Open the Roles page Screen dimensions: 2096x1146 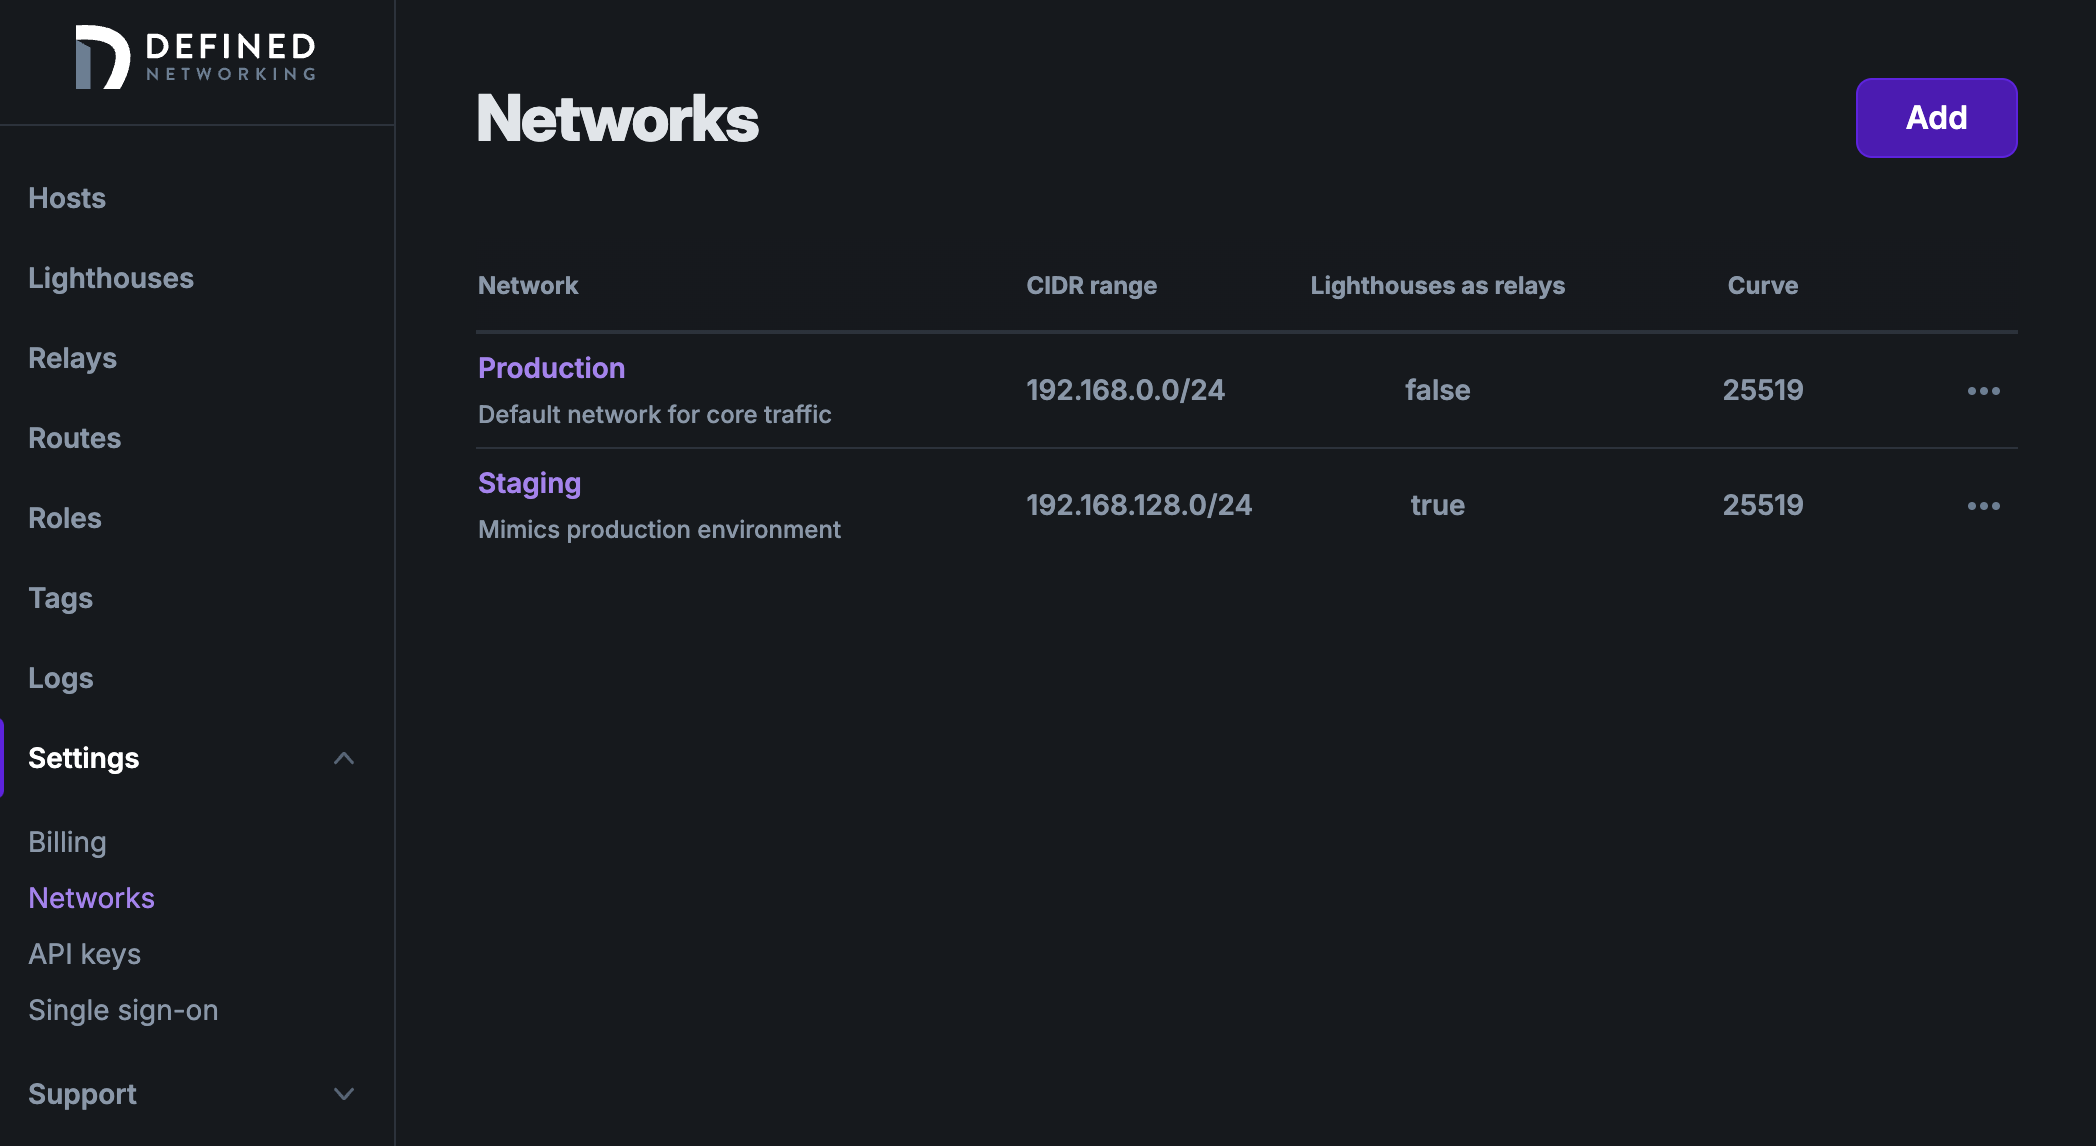coord(65,518)
